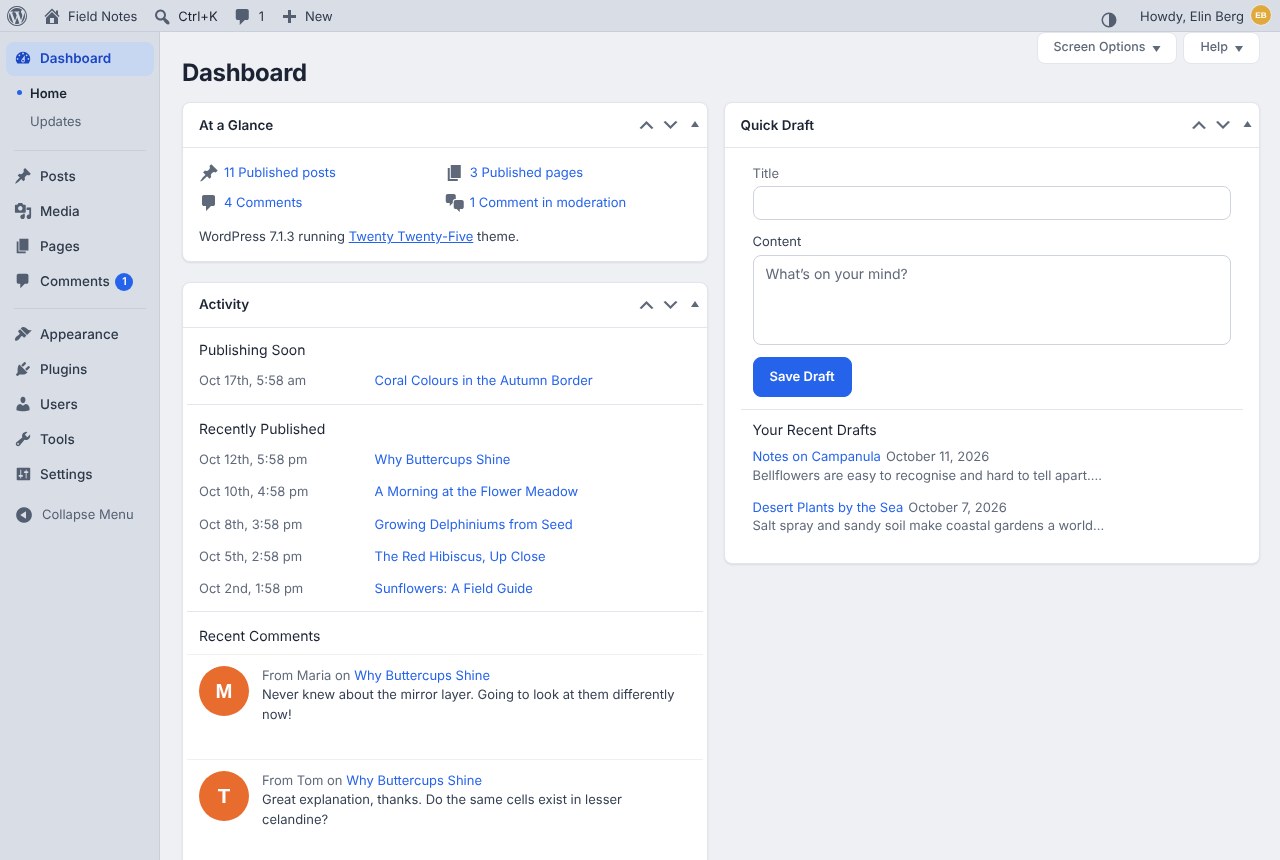The width and height of the screenshot is (1280, 860).
Task: Click Elin Berg avatar badge
Action: coord(1260,15)
